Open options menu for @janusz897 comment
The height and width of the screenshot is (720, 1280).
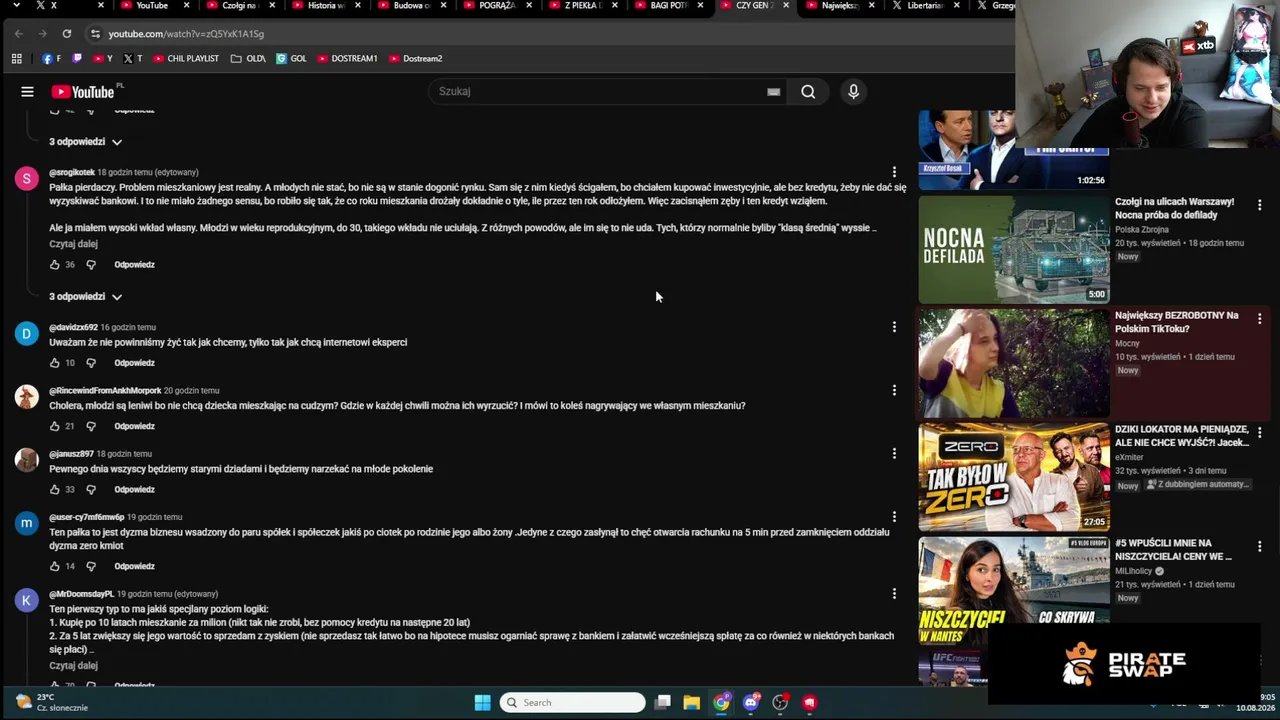point(894,453)
